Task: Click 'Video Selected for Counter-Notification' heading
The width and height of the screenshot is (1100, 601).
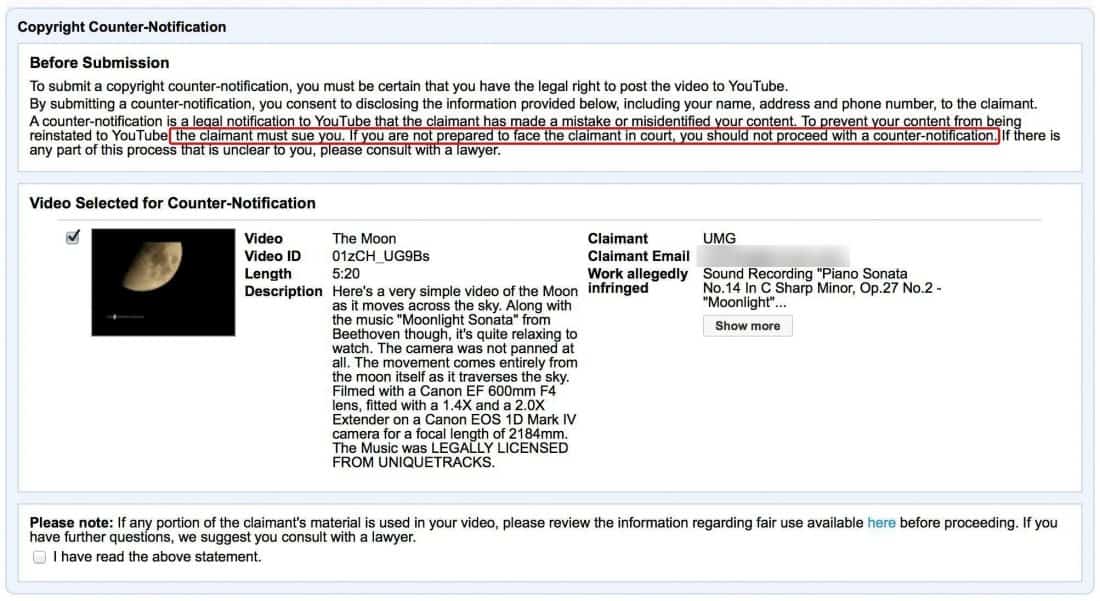Action: [172, 203]
